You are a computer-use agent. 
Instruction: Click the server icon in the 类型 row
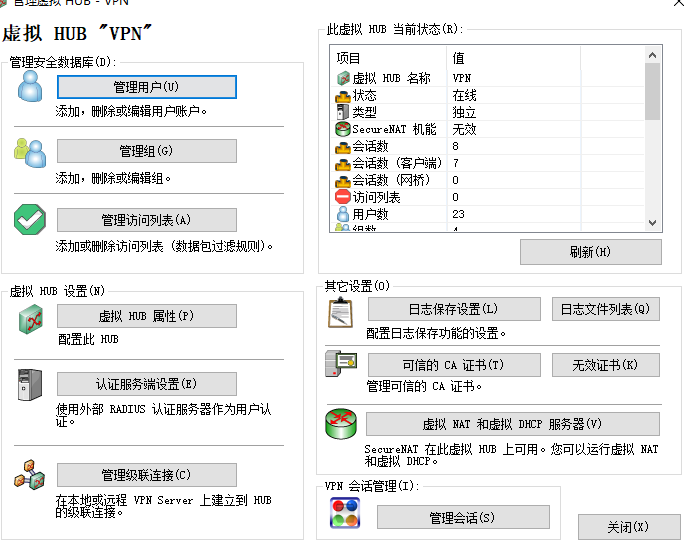(343, 112)
